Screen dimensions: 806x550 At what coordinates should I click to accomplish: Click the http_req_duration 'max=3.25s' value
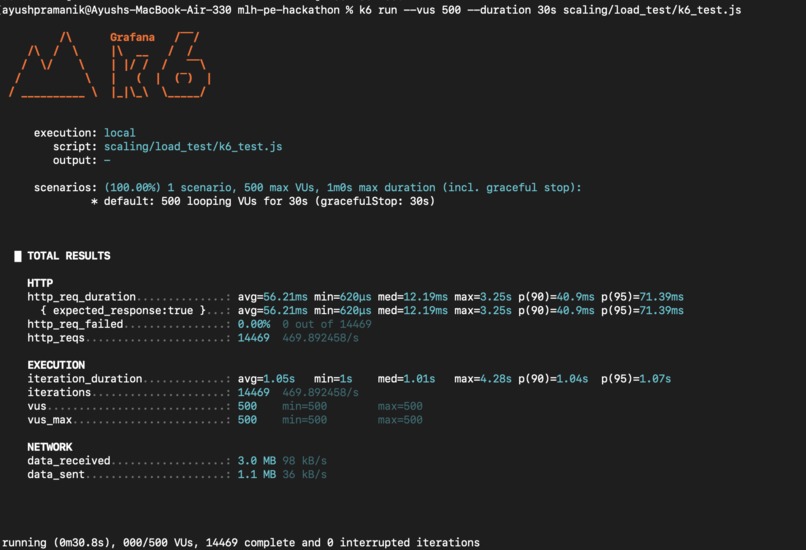coord(483,297)
